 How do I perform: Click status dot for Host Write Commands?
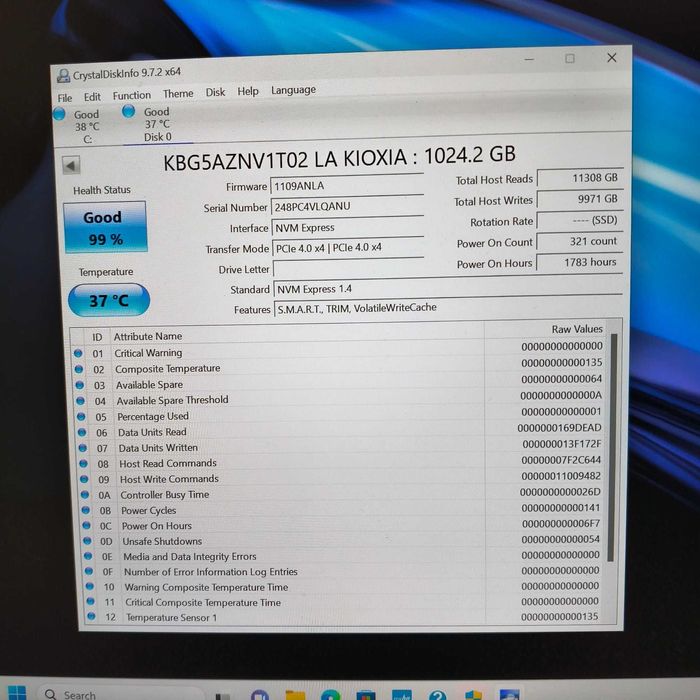84,479
